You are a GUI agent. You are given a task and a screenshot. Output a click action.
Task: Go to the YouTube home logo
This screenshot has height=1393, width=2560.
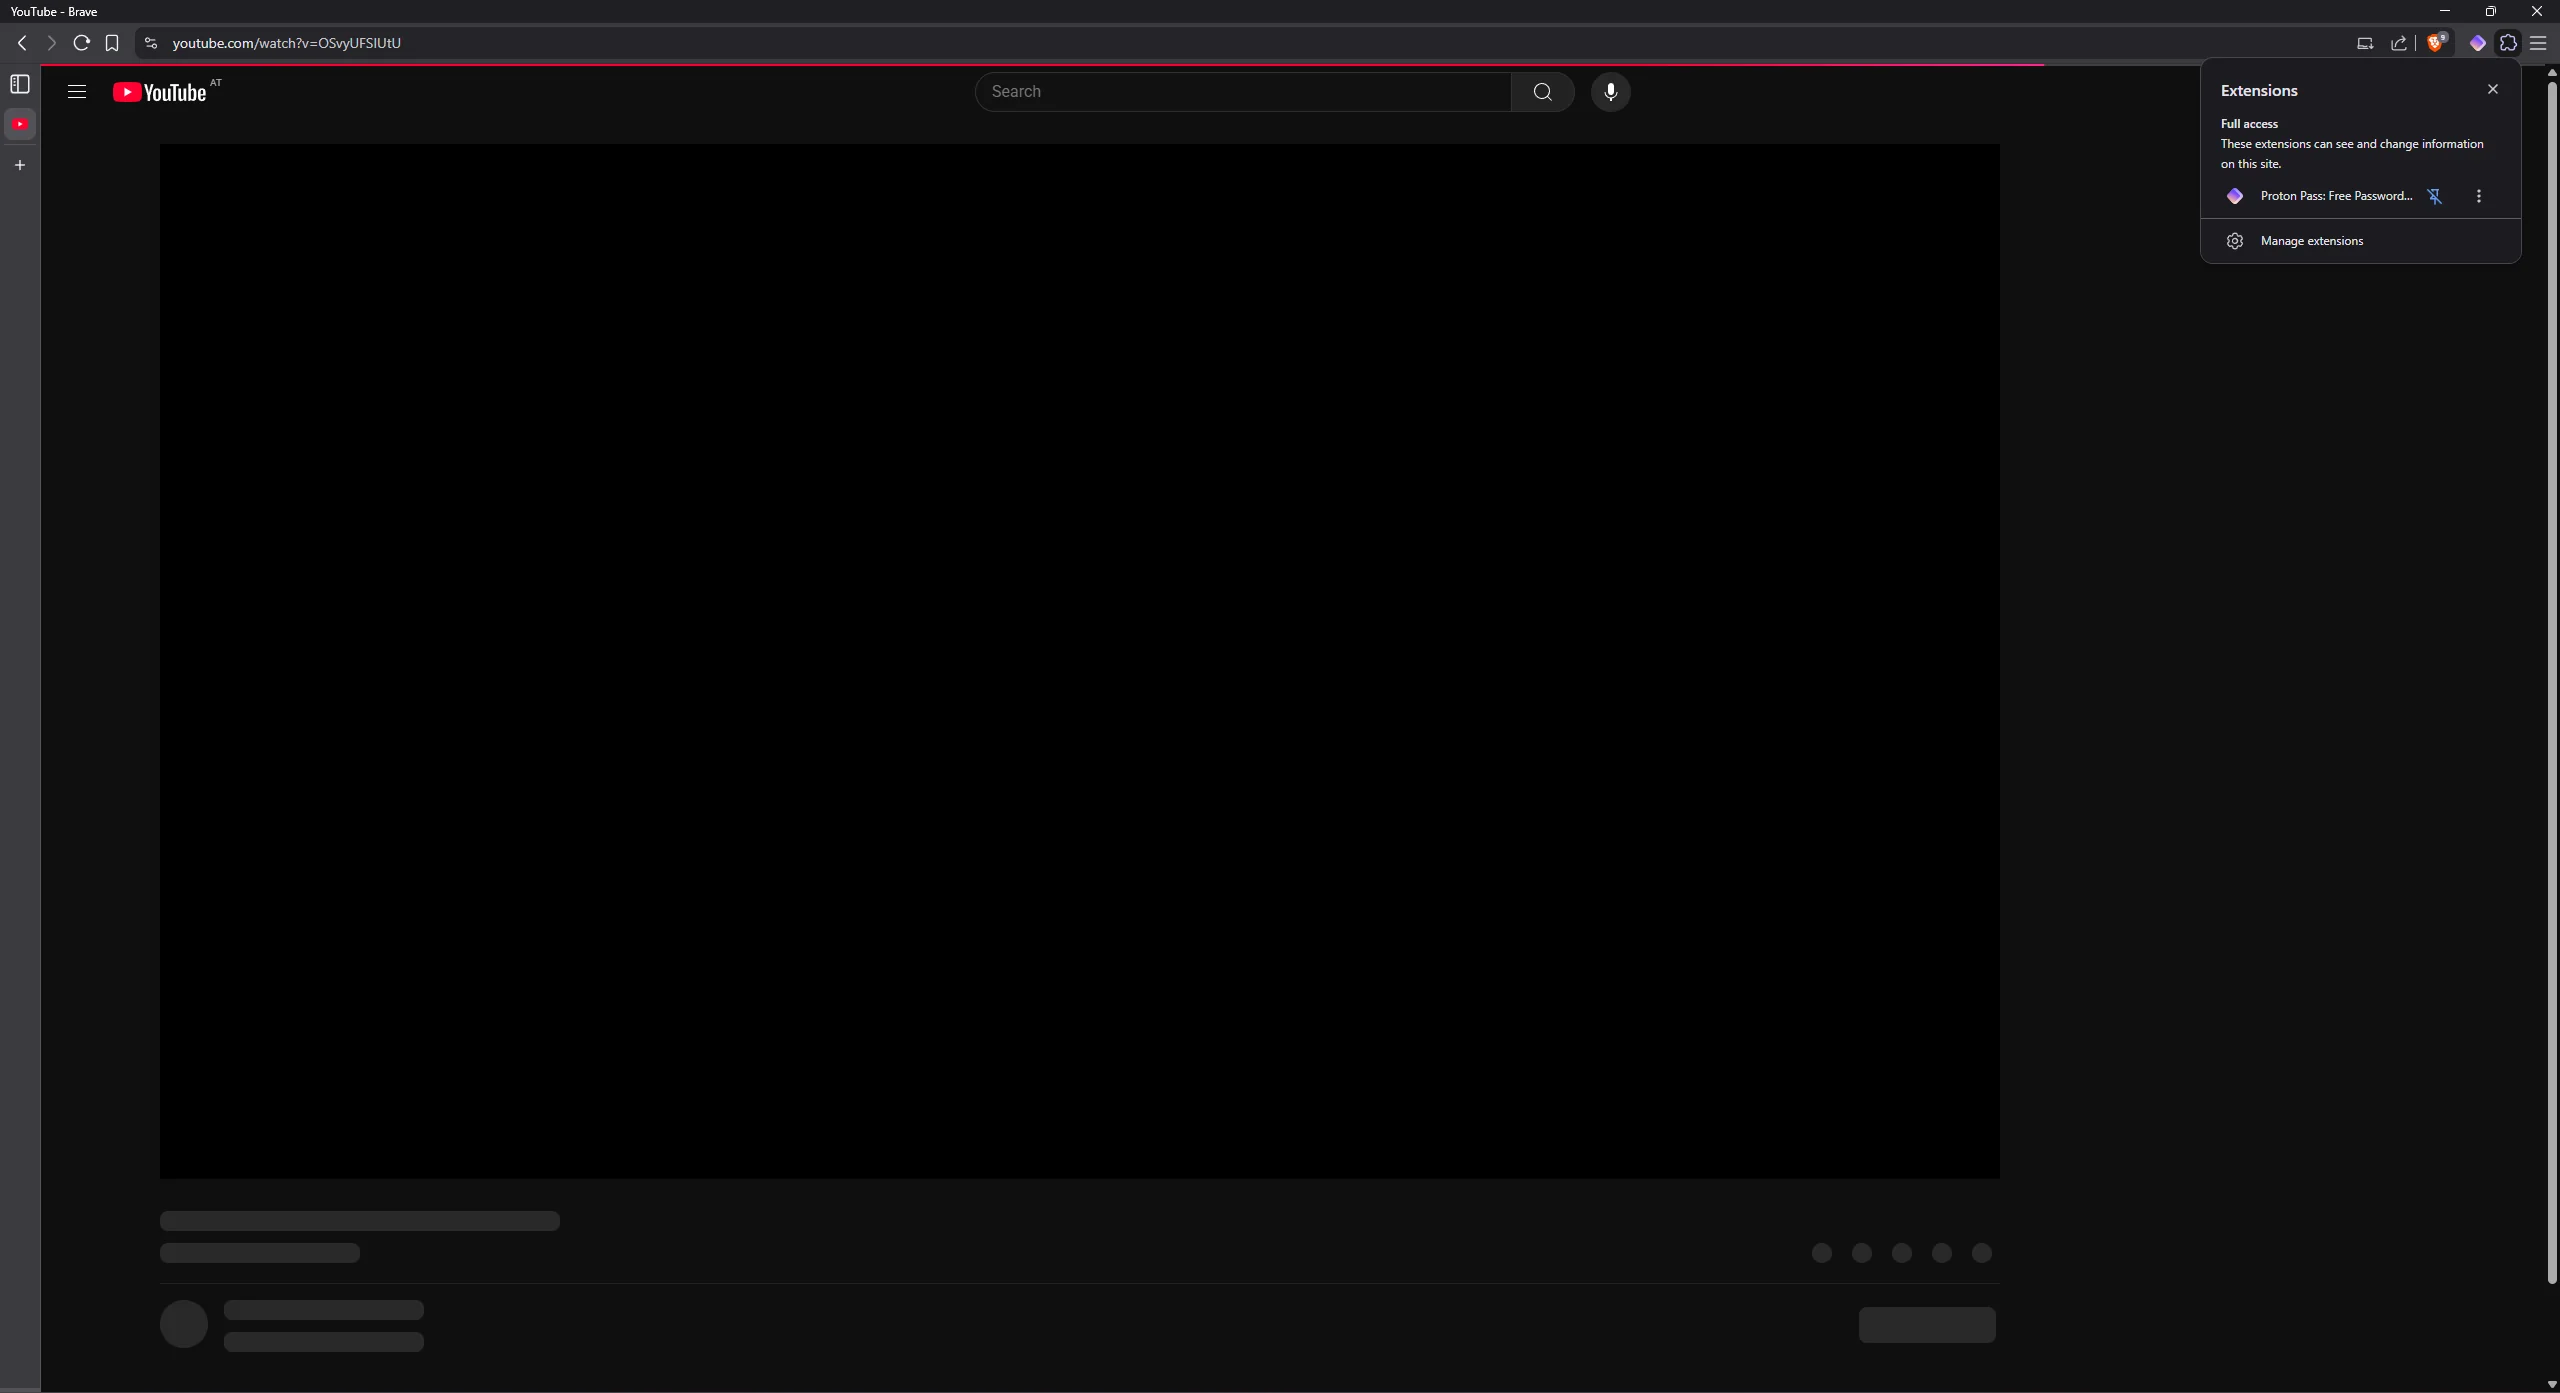tap(160, 92)
